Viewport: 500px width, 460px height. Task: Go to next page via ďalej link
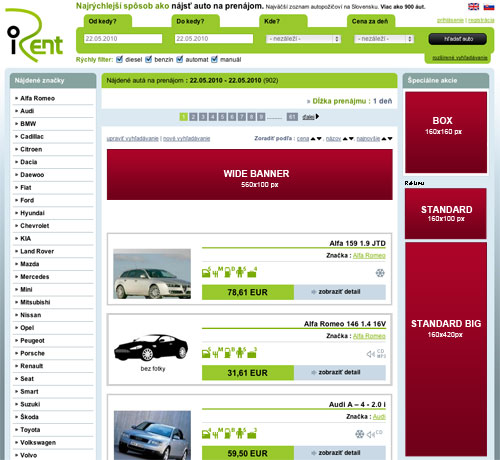[310, 117]
